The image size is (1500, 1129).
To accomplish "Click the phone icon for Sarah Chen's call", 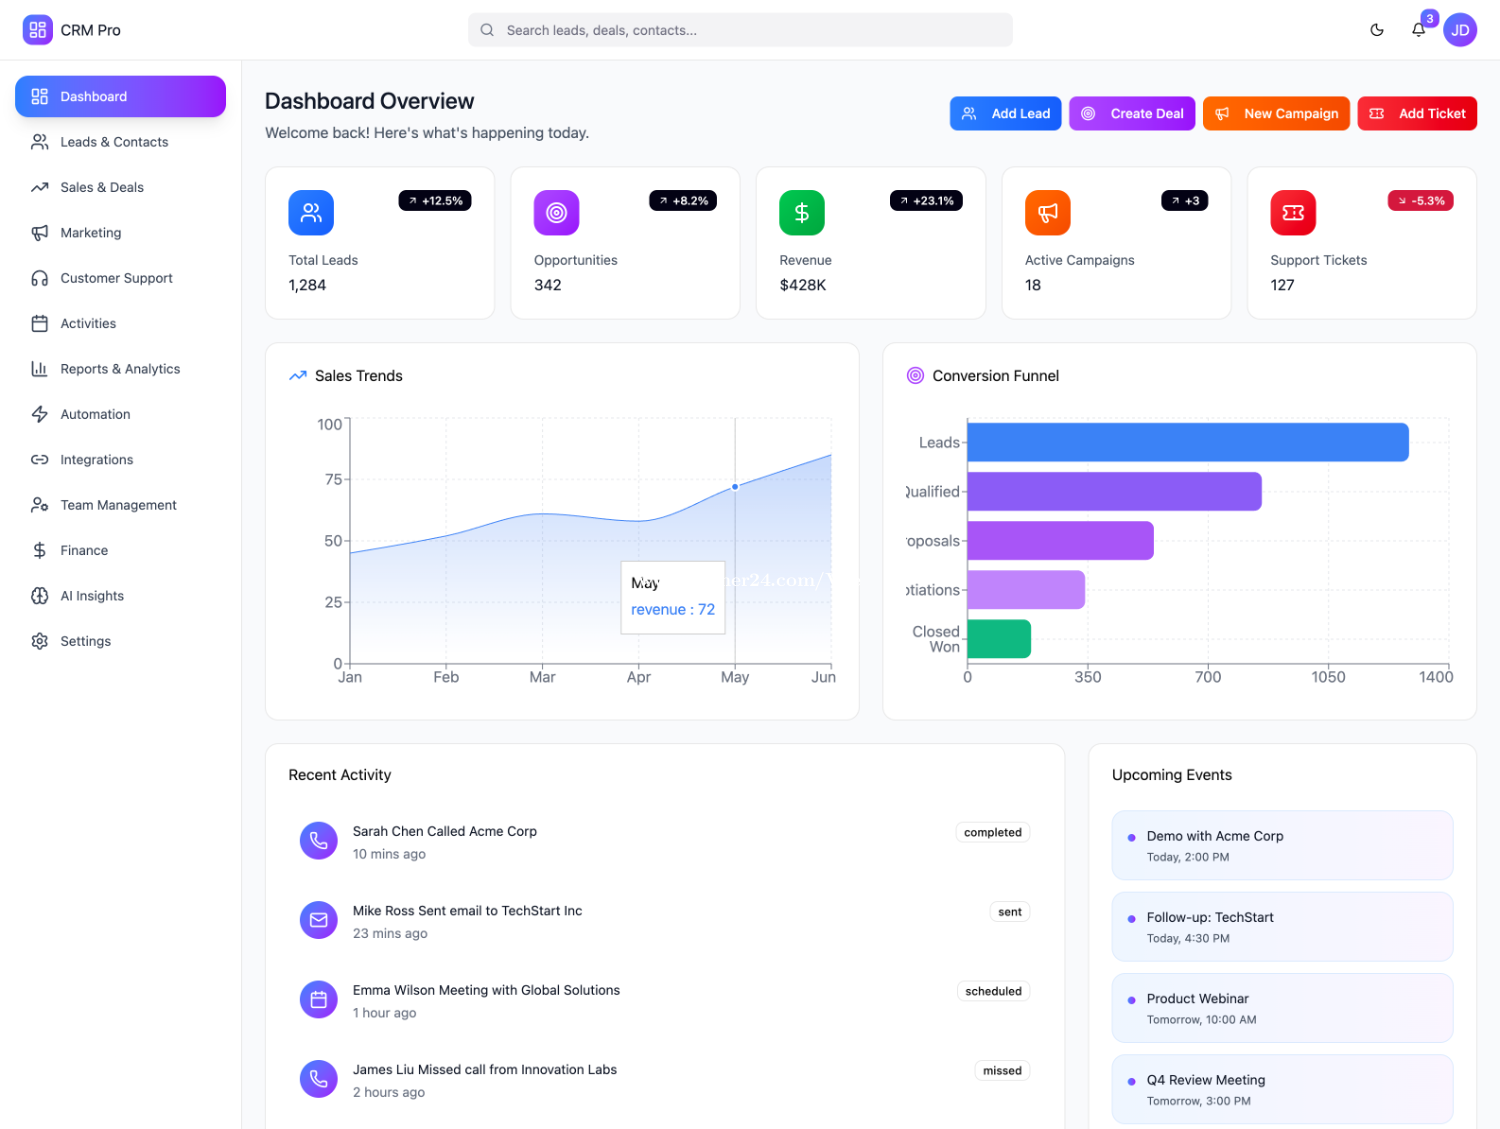I will tap(319, 841).
